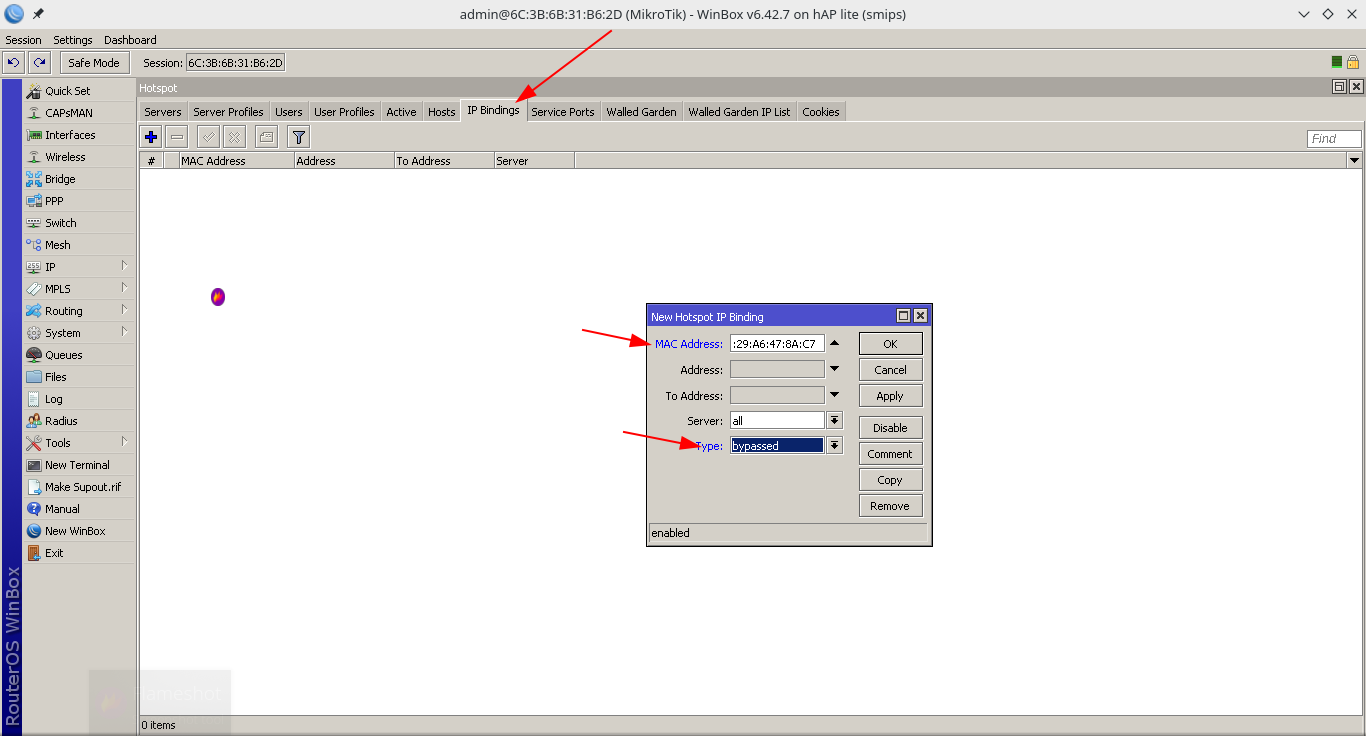Switch to the Server Profiles tab

[x=228, y=112]
